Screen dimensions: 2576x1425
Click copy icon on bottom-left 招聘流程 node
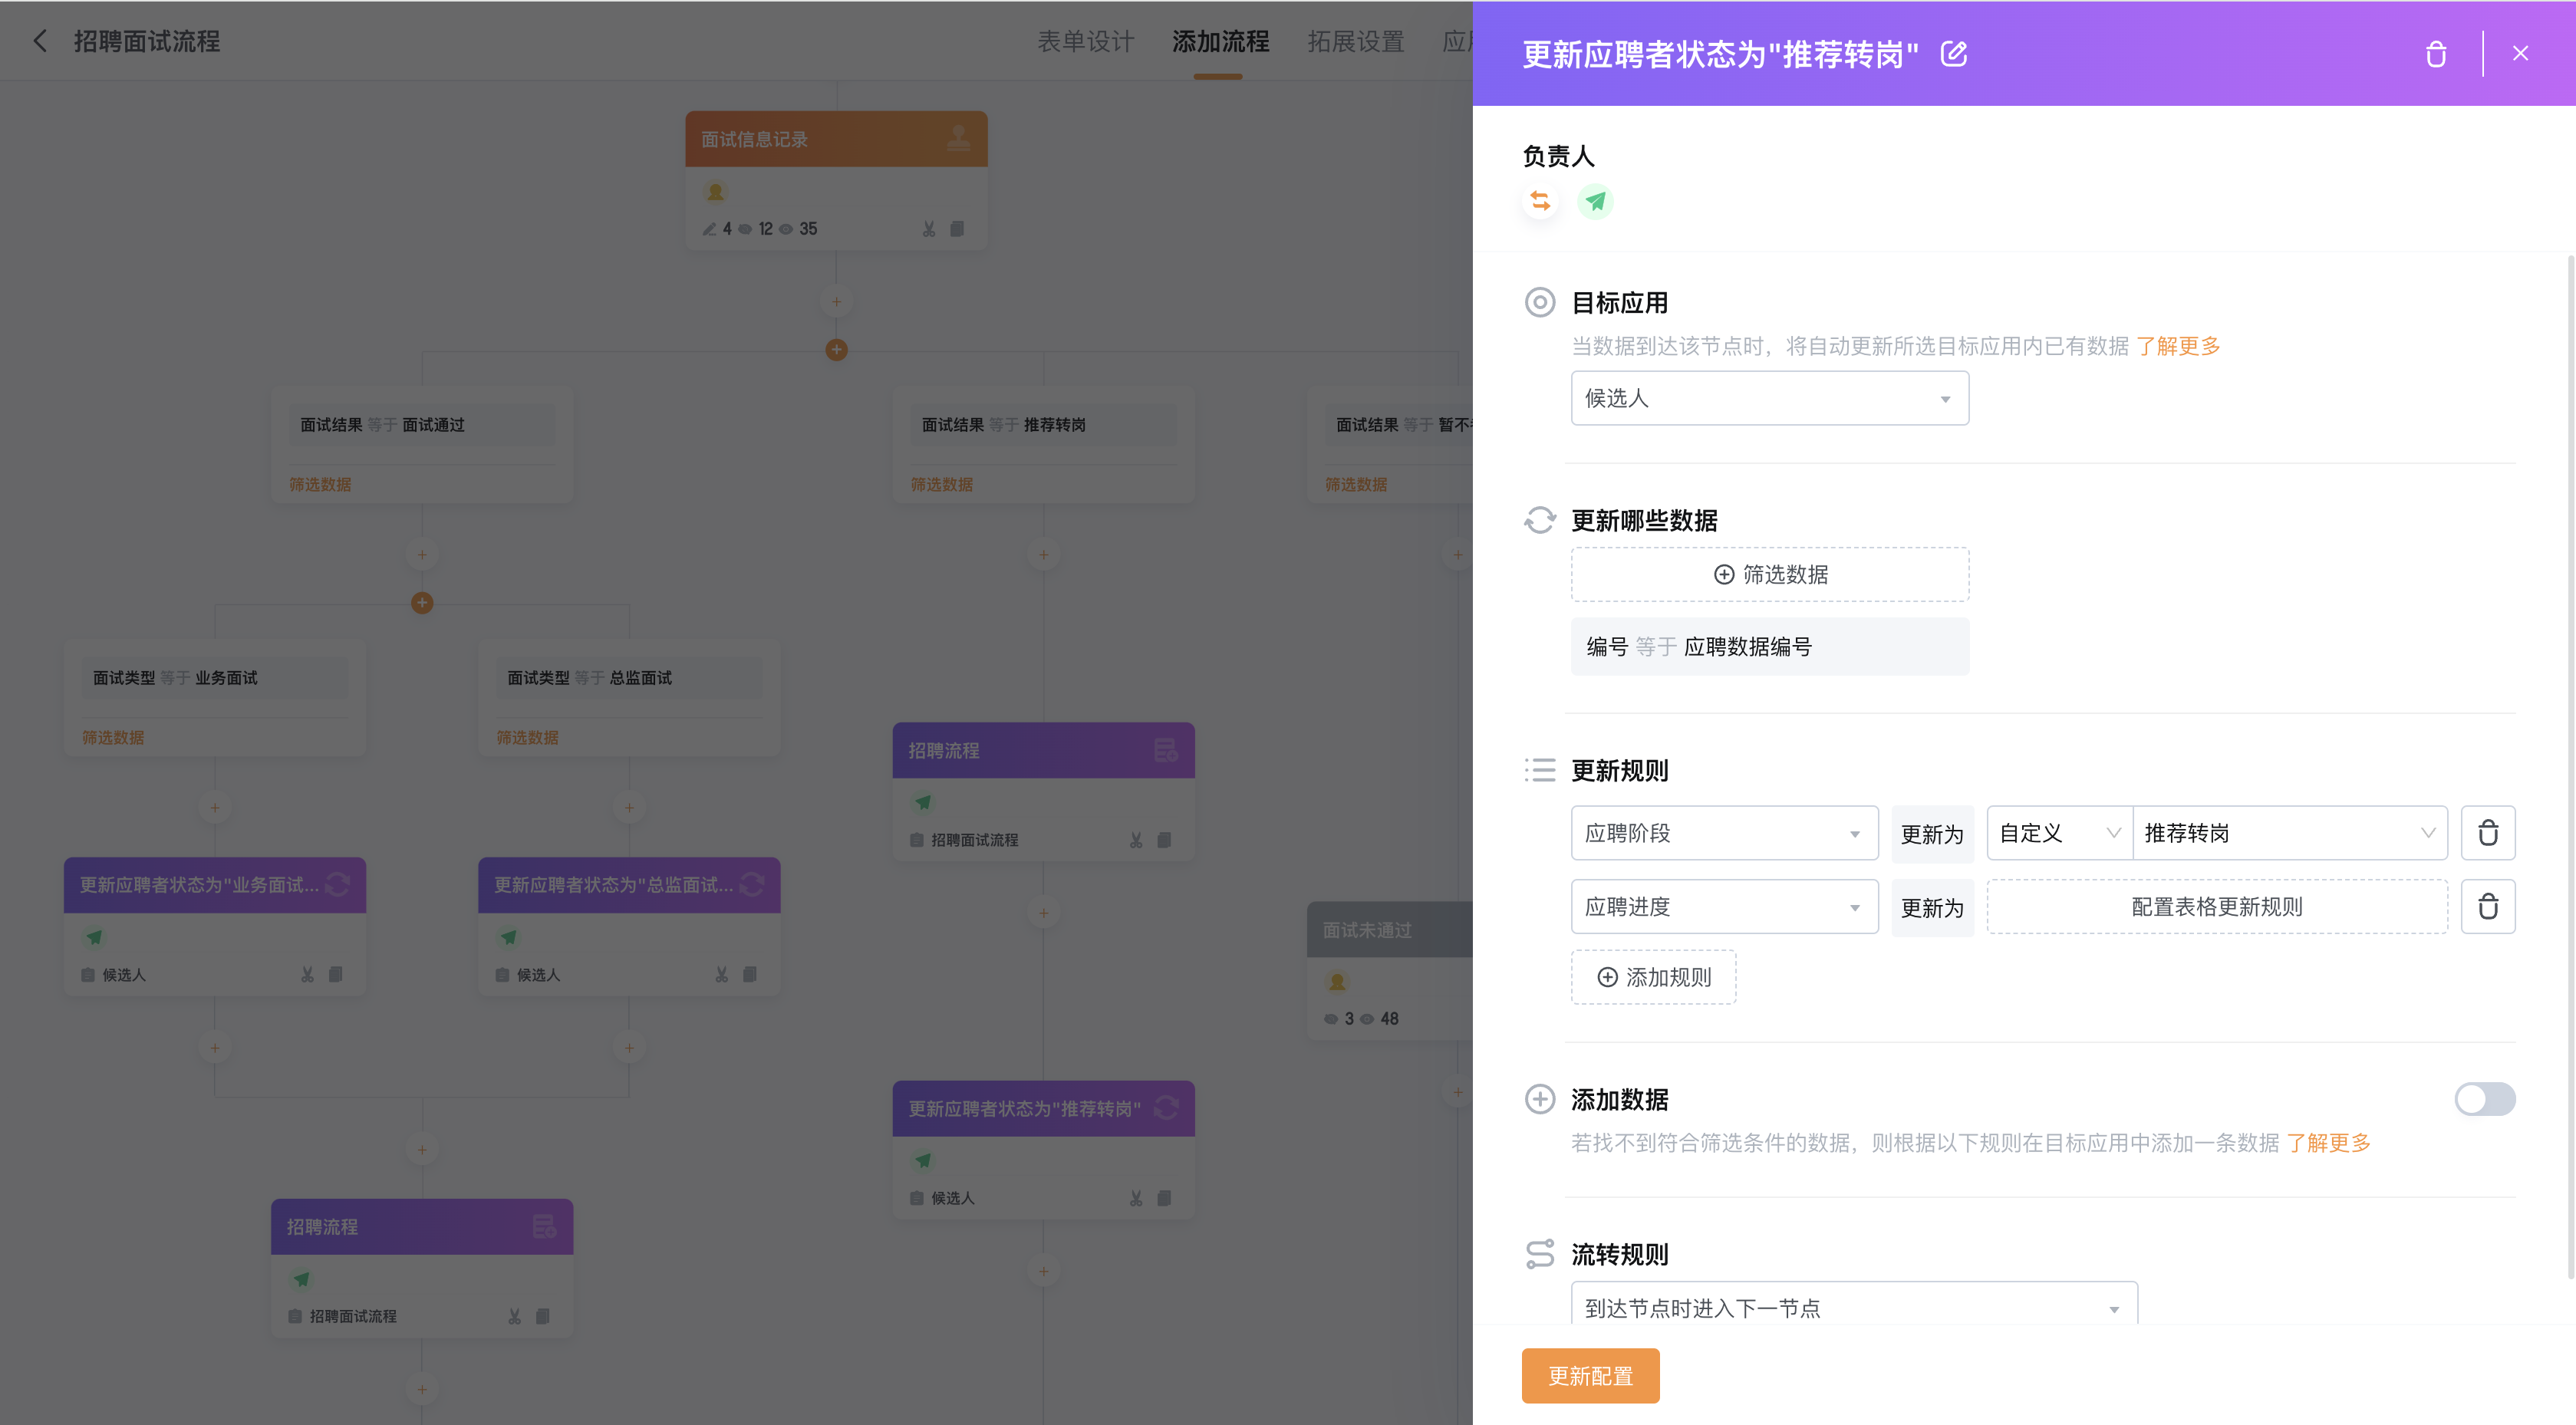click(542, 1316)
